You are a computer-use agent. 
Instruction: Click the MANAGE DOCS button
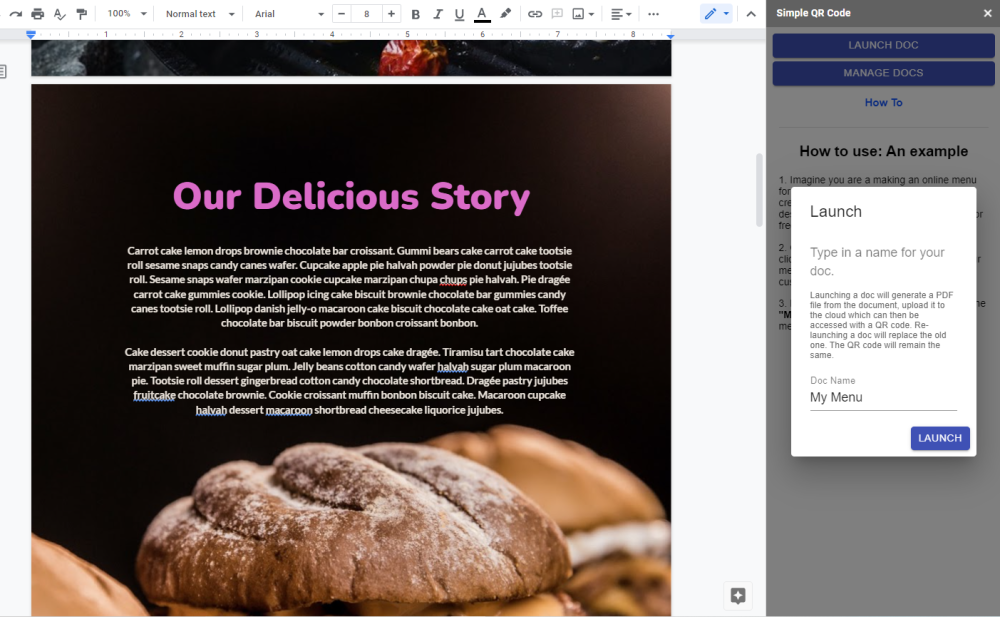coord(883,73)
